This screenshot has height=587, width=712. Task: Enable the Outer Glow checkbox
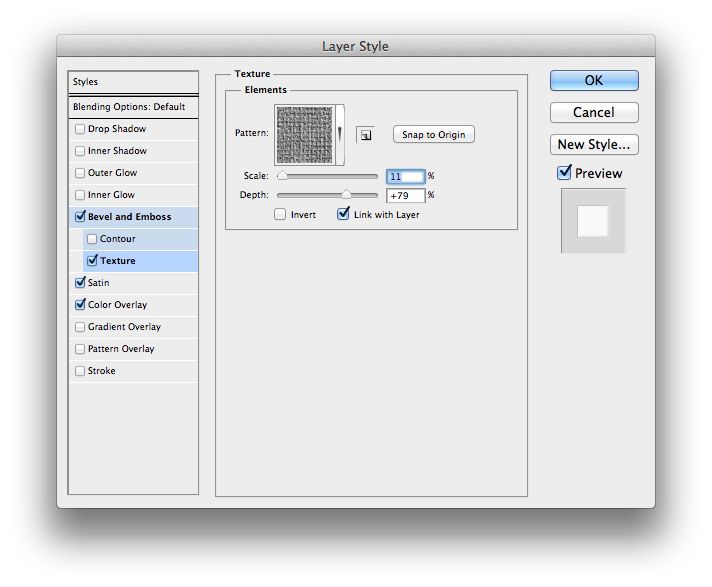pyautogui.click(x=80, y=173)
